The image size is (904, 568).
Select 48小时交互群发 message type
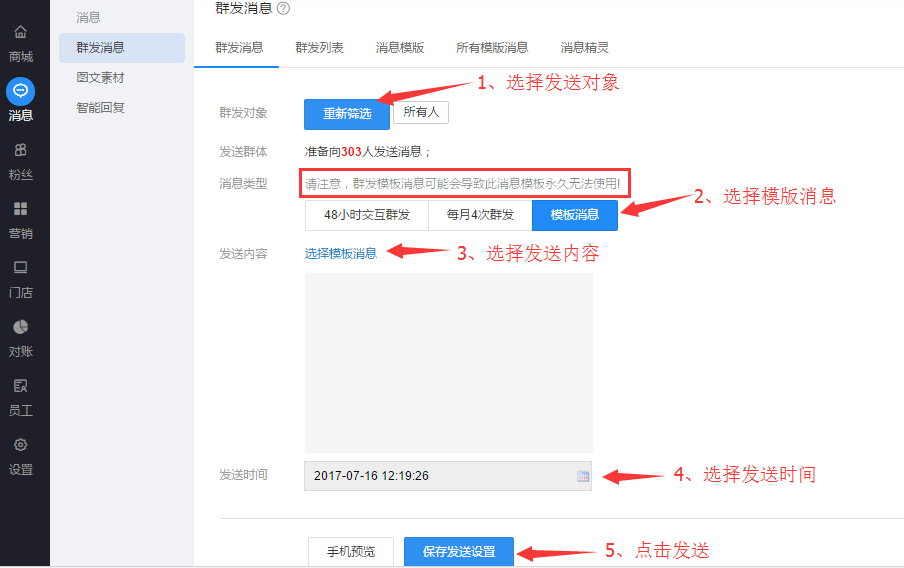click(x=367, y=215)
